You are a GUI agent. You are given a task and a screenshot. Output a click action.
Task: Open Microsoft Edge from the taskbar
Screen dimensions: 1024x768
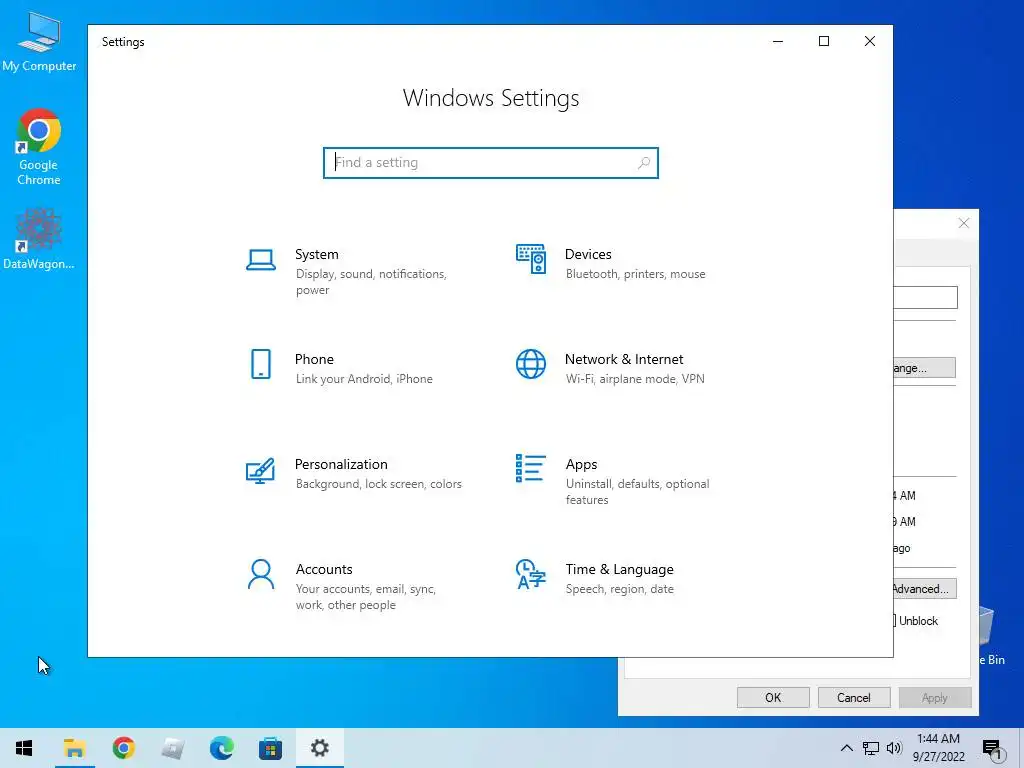[x=221, y=748]
